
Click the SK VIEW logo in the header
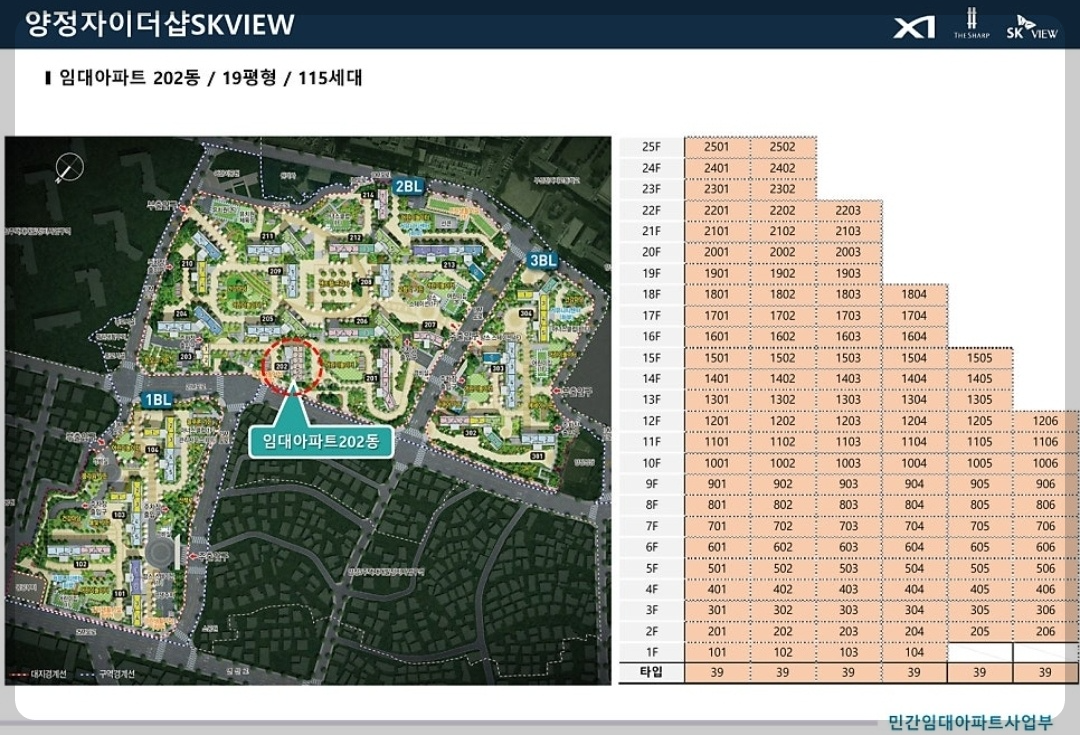pyautogui.click(x=1031, y=28)
